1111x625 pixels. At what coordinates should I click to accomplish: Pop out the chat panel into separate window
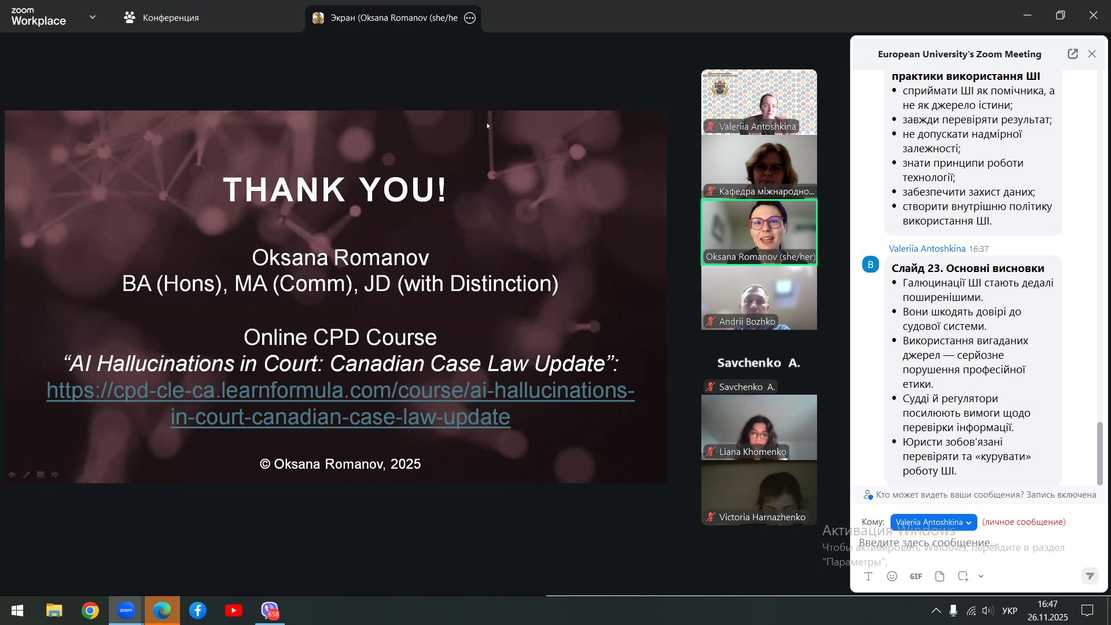(x=1072, y=54)
